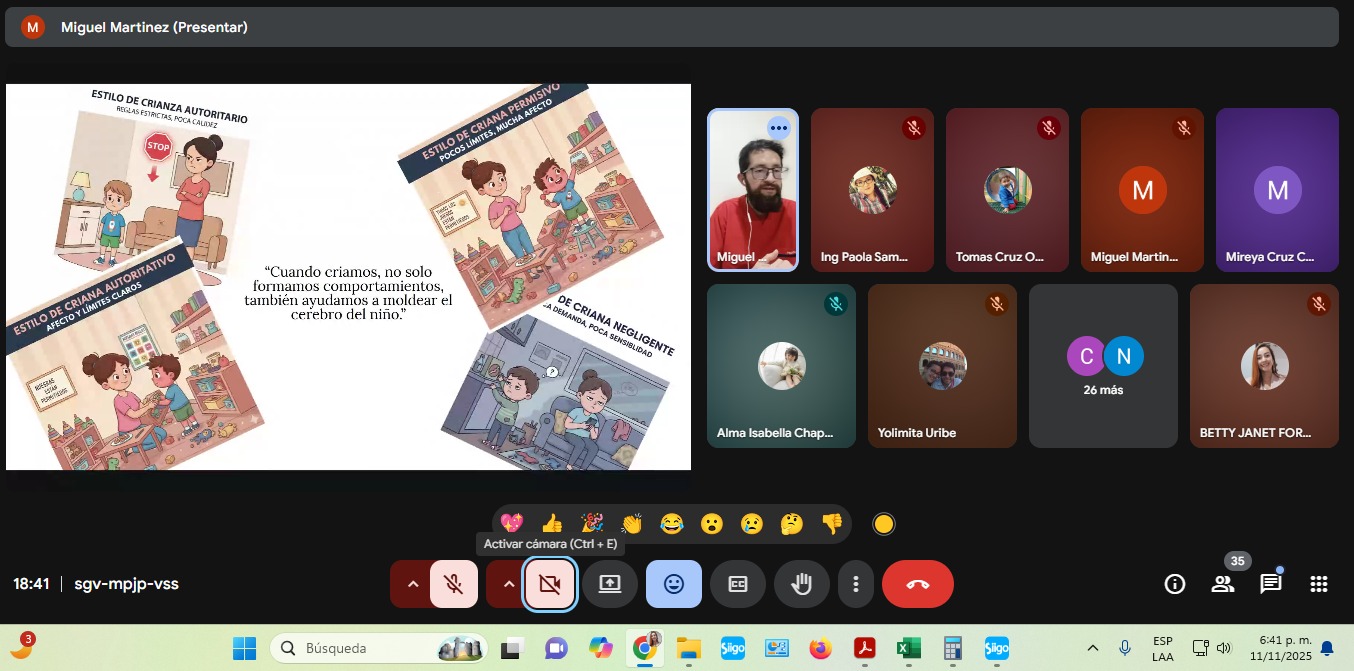Open File Explorer from taskbar
This screenshot has width=1354, height=671.
[x=688, y=648]
